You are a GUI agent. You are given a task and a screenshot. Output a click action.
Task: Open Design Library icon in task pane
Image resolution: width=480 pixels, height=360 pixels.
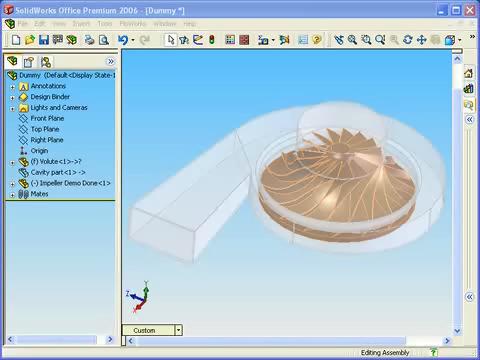(469, 89)
